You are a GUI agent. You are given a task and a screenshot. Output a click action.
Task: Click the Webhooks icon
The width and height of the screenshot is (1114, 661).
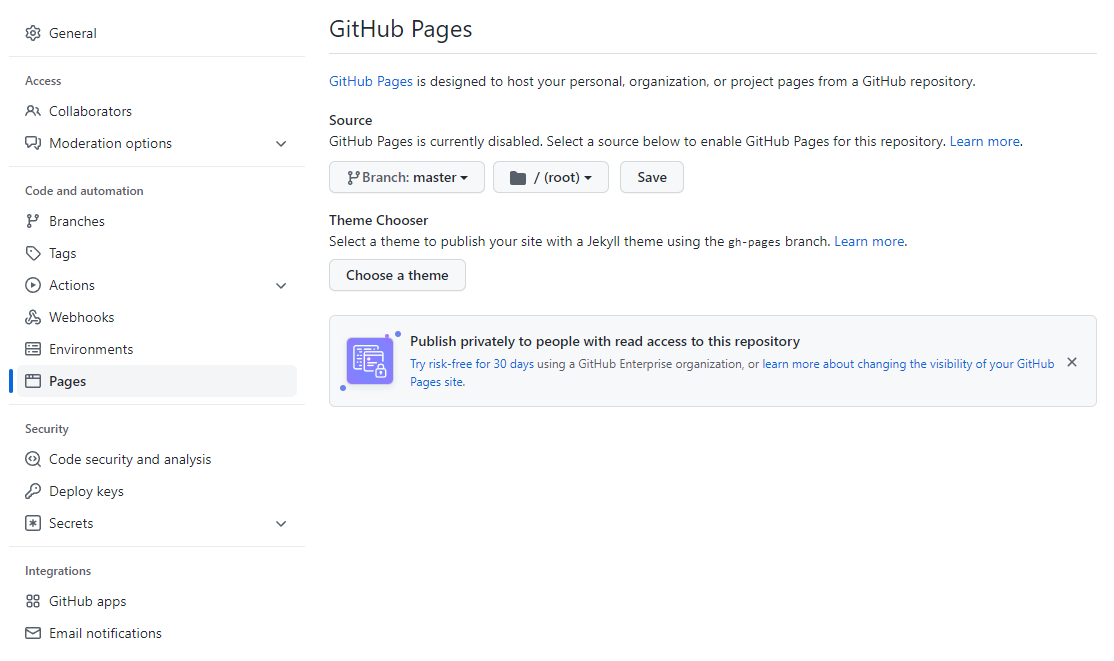click(33, 317)
